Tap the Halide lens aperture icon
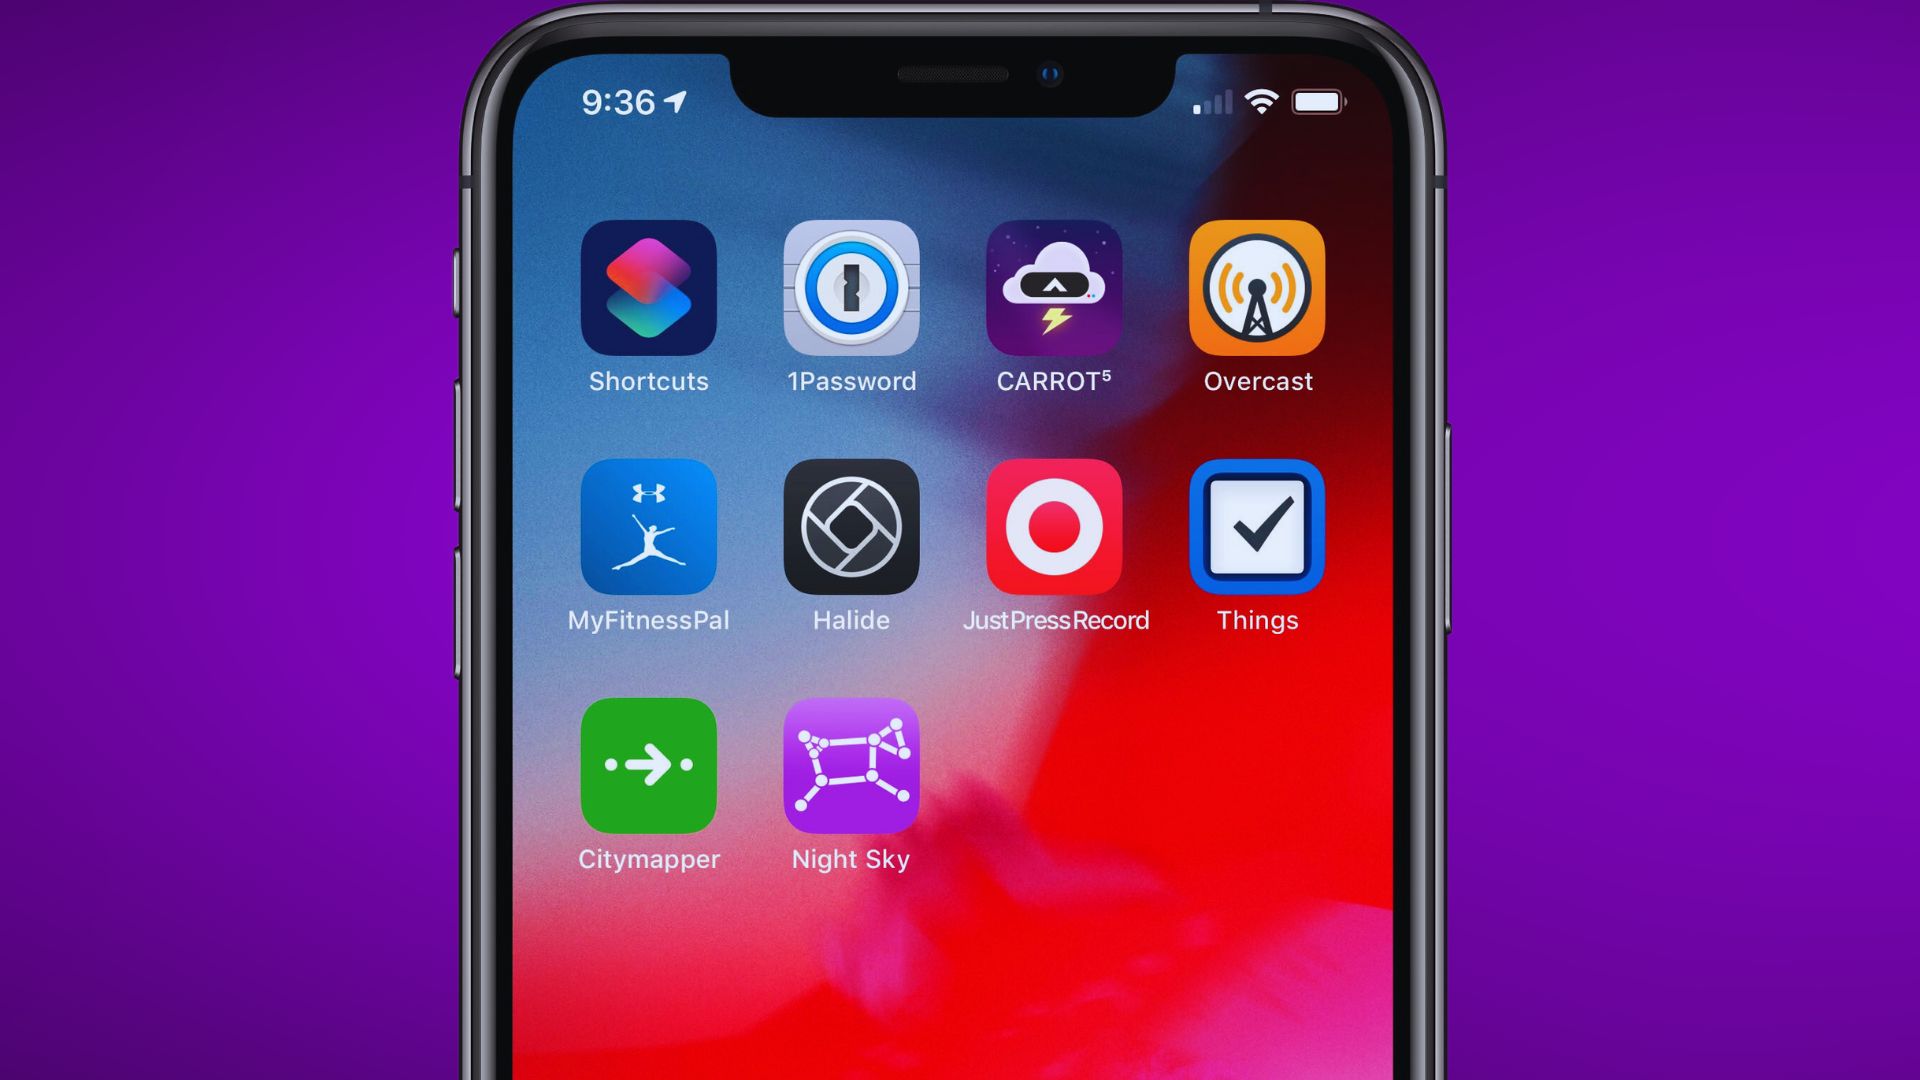Viewport: 1920px width, 1080px height. (851, 526)
